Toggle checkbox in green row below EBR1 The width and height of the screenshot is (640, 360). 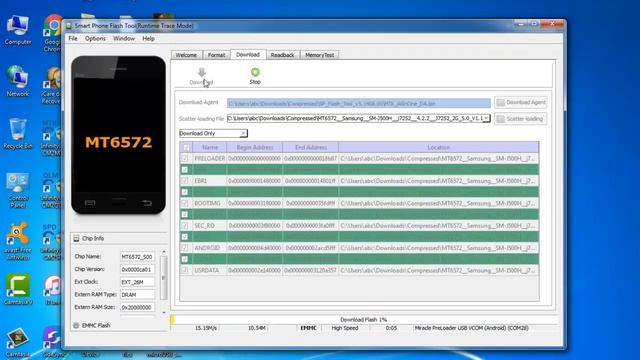[x=185, y=192]
